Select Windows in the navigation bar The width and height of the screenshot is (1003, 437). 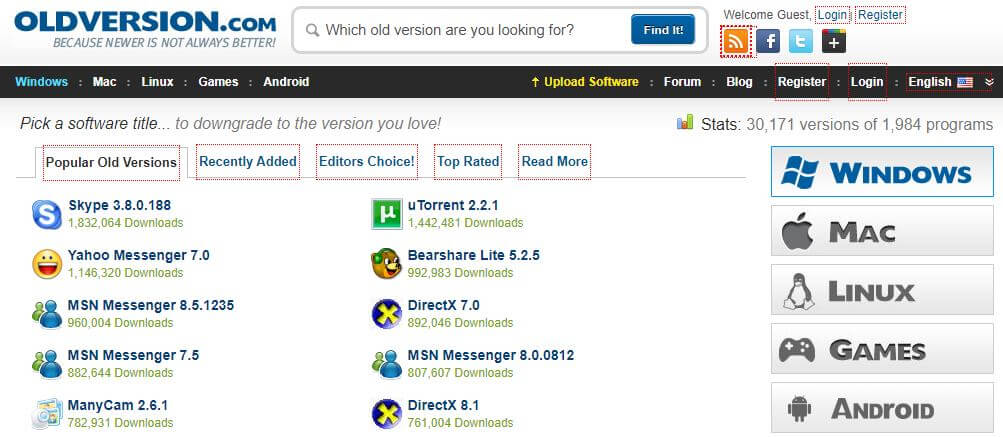42,82
